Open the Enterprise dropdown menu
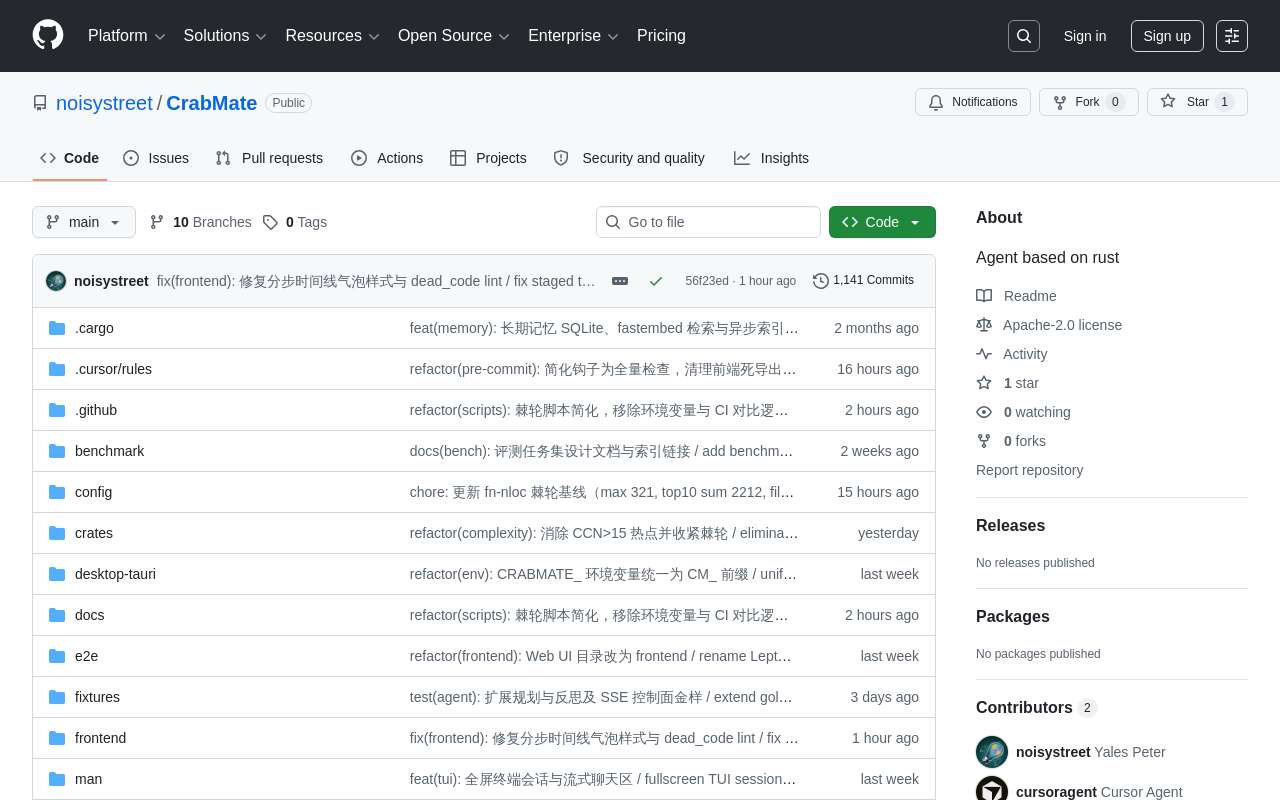1280x800 pixels. (573, 36)
